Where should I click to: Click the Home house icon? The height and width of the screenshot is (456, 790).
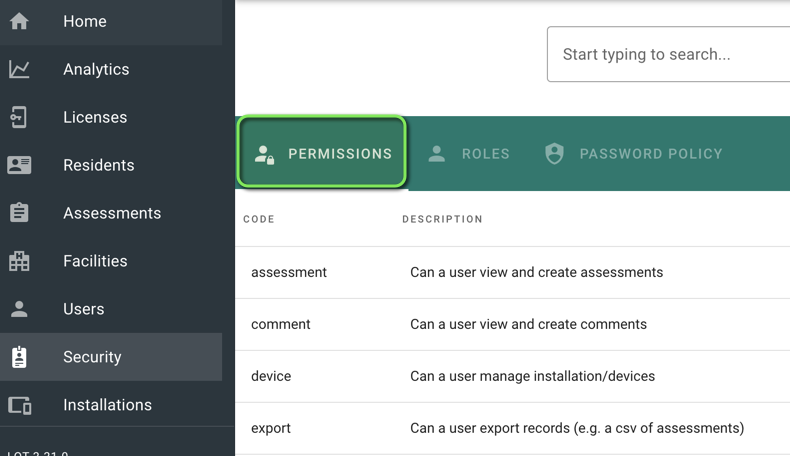coord(19,21)
